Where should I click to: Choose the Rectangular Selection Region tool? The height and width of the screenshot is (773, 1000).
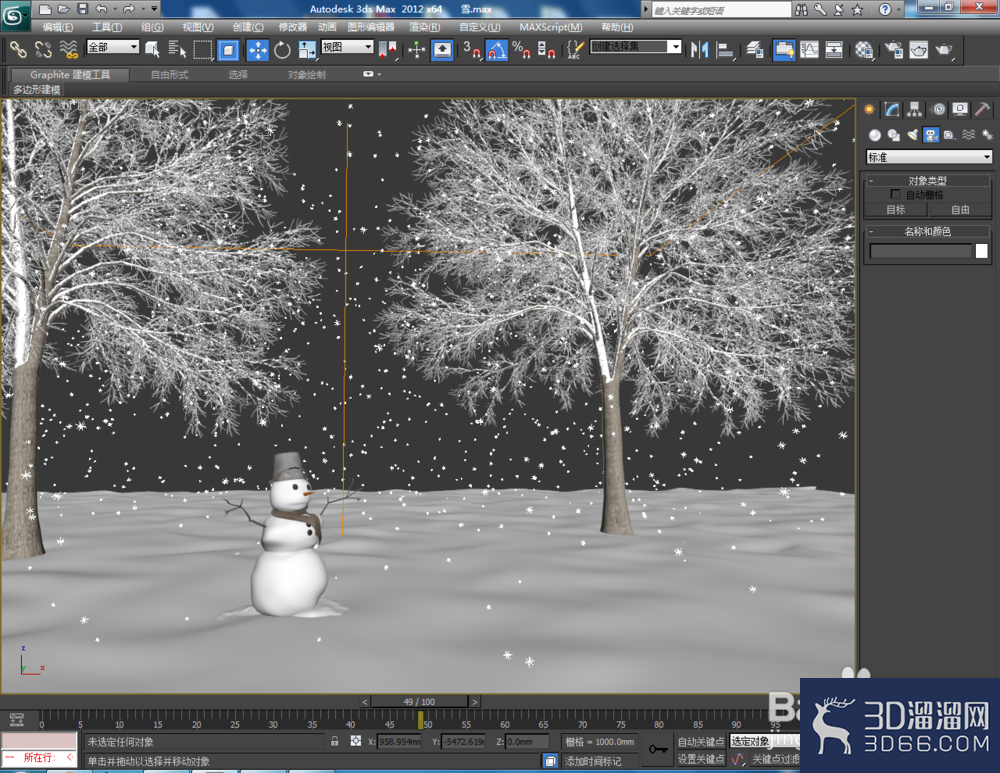point(203,49)
